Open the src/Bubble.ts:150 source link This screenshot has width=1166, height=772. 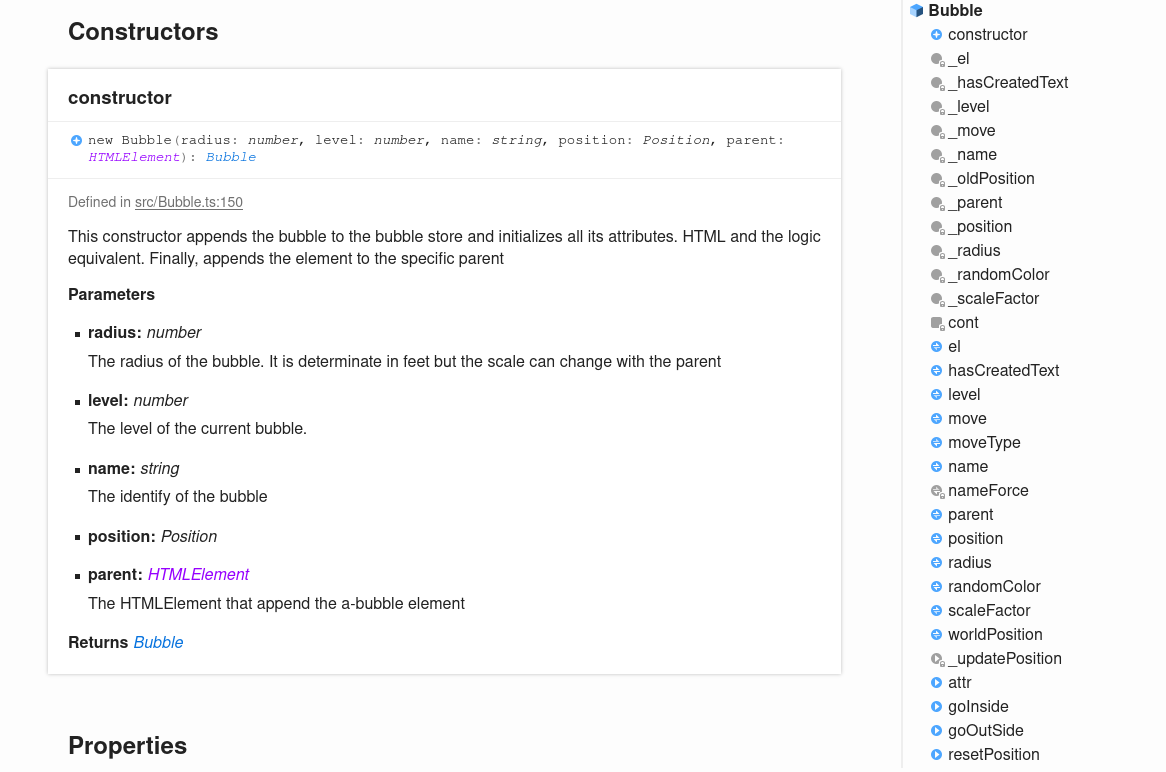[189, 202]
